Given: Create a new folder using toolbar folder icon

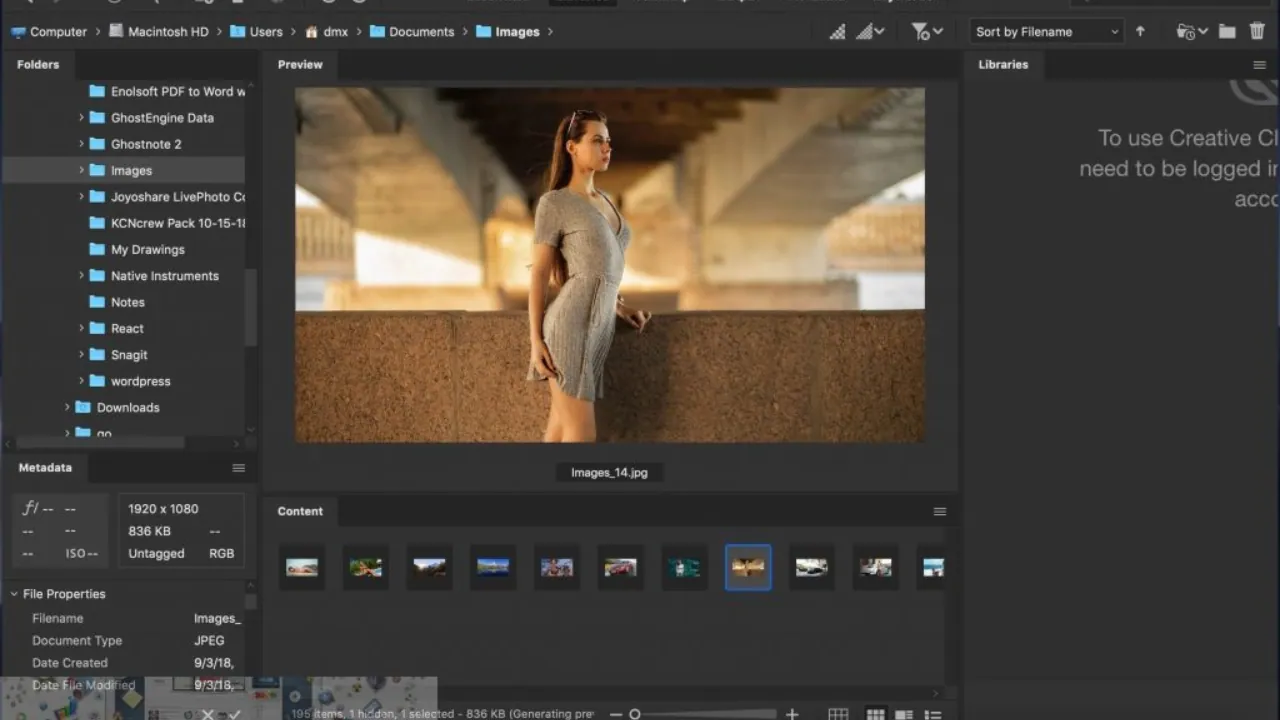Looking at the screenshot, I should coord(1227,32).
